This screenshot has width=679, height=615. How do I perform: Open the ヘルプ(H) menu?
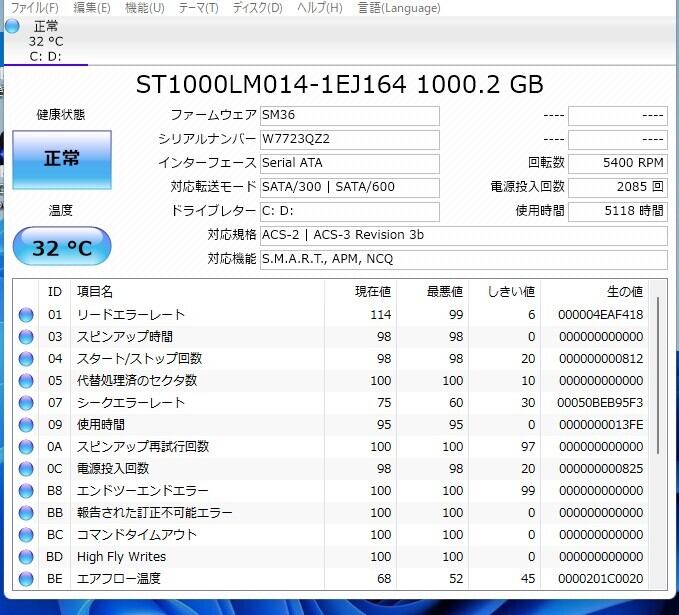pos(320,8)
